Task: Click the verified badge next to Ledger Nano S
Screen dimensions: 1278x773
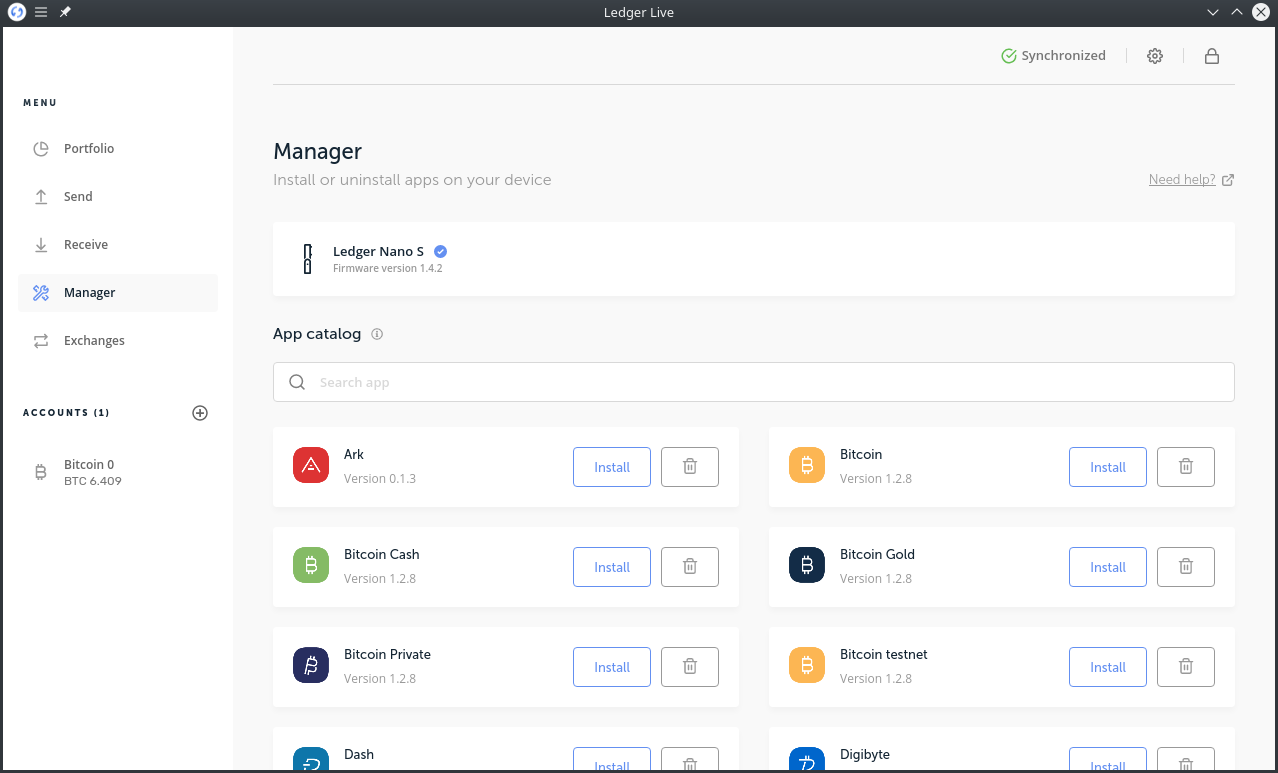Action: click(x=440, y=251)
